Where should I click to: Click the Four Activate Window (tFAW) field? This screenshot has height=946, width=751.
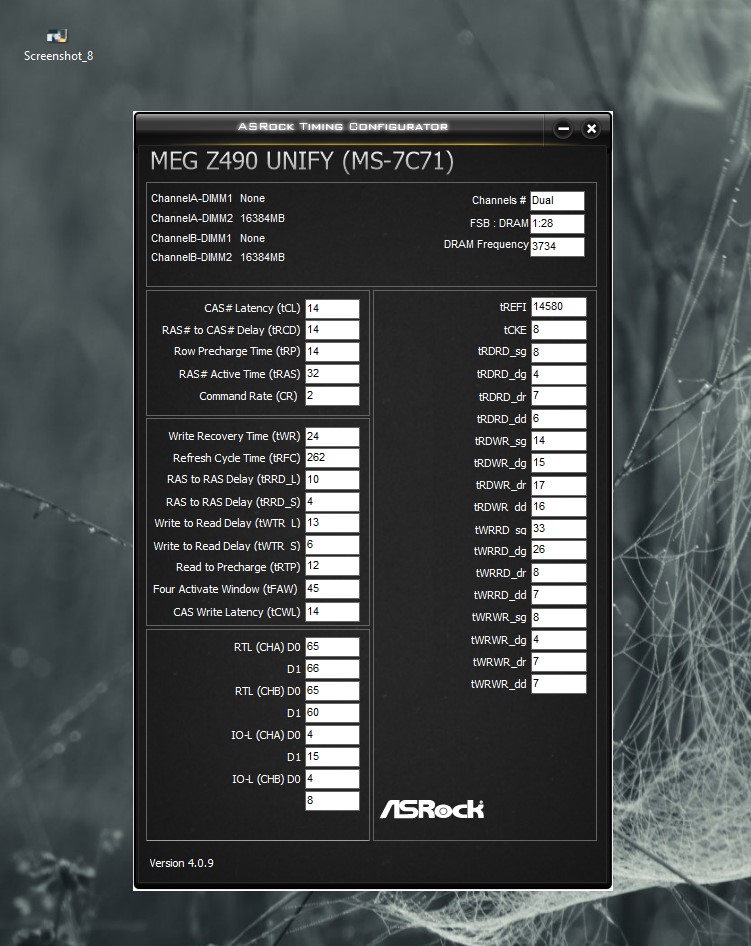[x=332, y=589]
